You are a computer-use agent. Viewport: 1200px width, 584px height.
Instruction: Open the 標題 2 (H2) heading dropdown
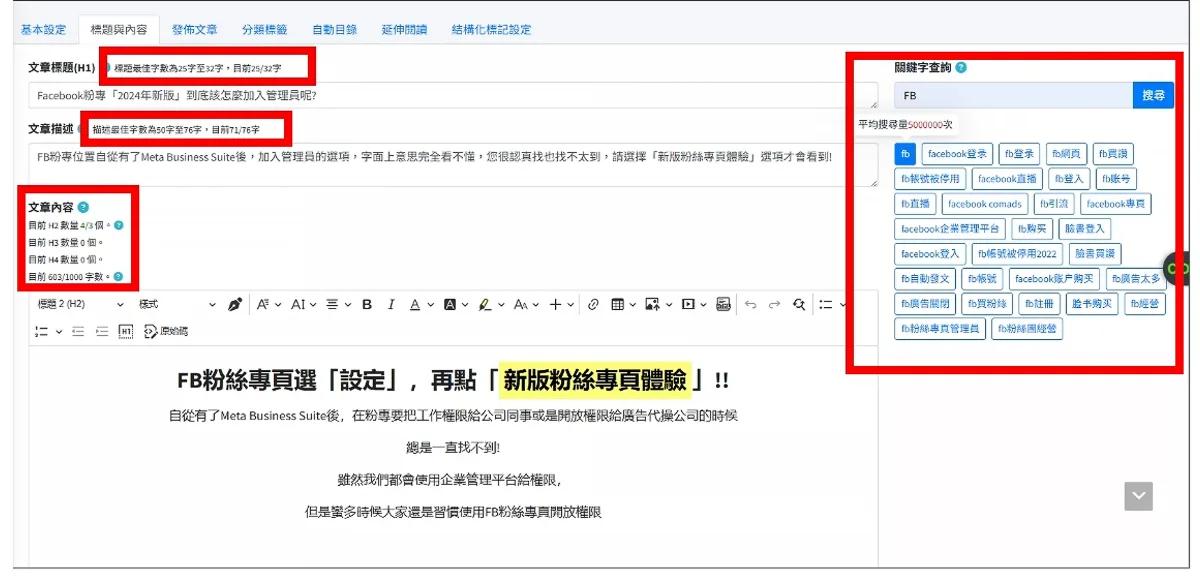pos(82,305)
